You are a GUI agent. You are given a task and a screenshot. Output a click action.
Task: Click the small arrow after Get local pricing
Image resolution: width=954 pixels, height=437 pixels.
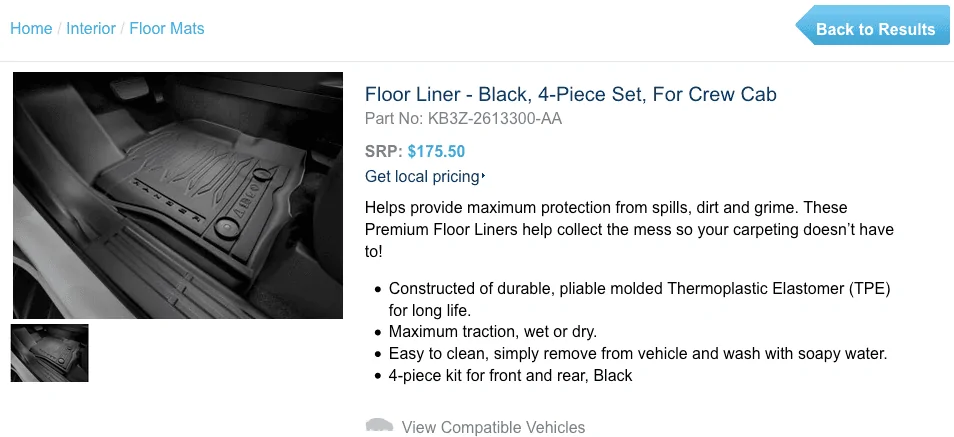483,177
